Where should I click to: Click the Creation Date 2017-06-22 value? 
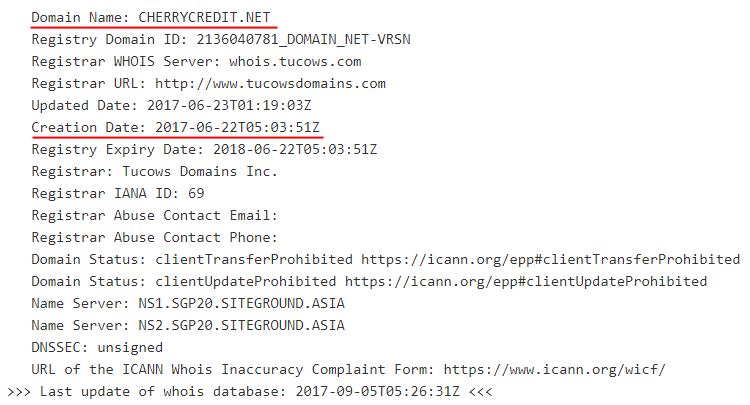pos(237,128)
